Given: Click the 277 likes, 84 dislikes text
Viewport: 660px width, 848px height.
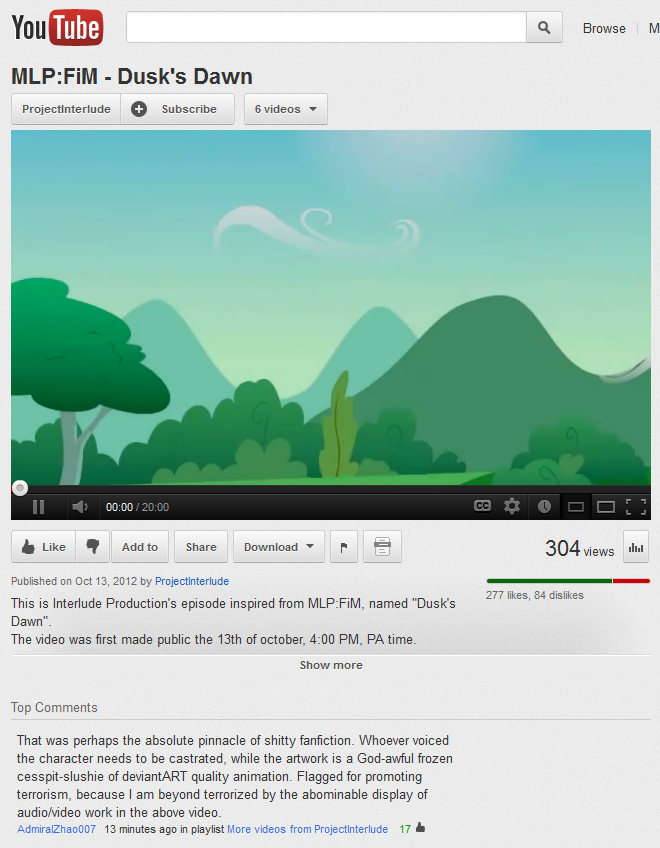Looking at the screenshot, I should [x=534, y=595].
